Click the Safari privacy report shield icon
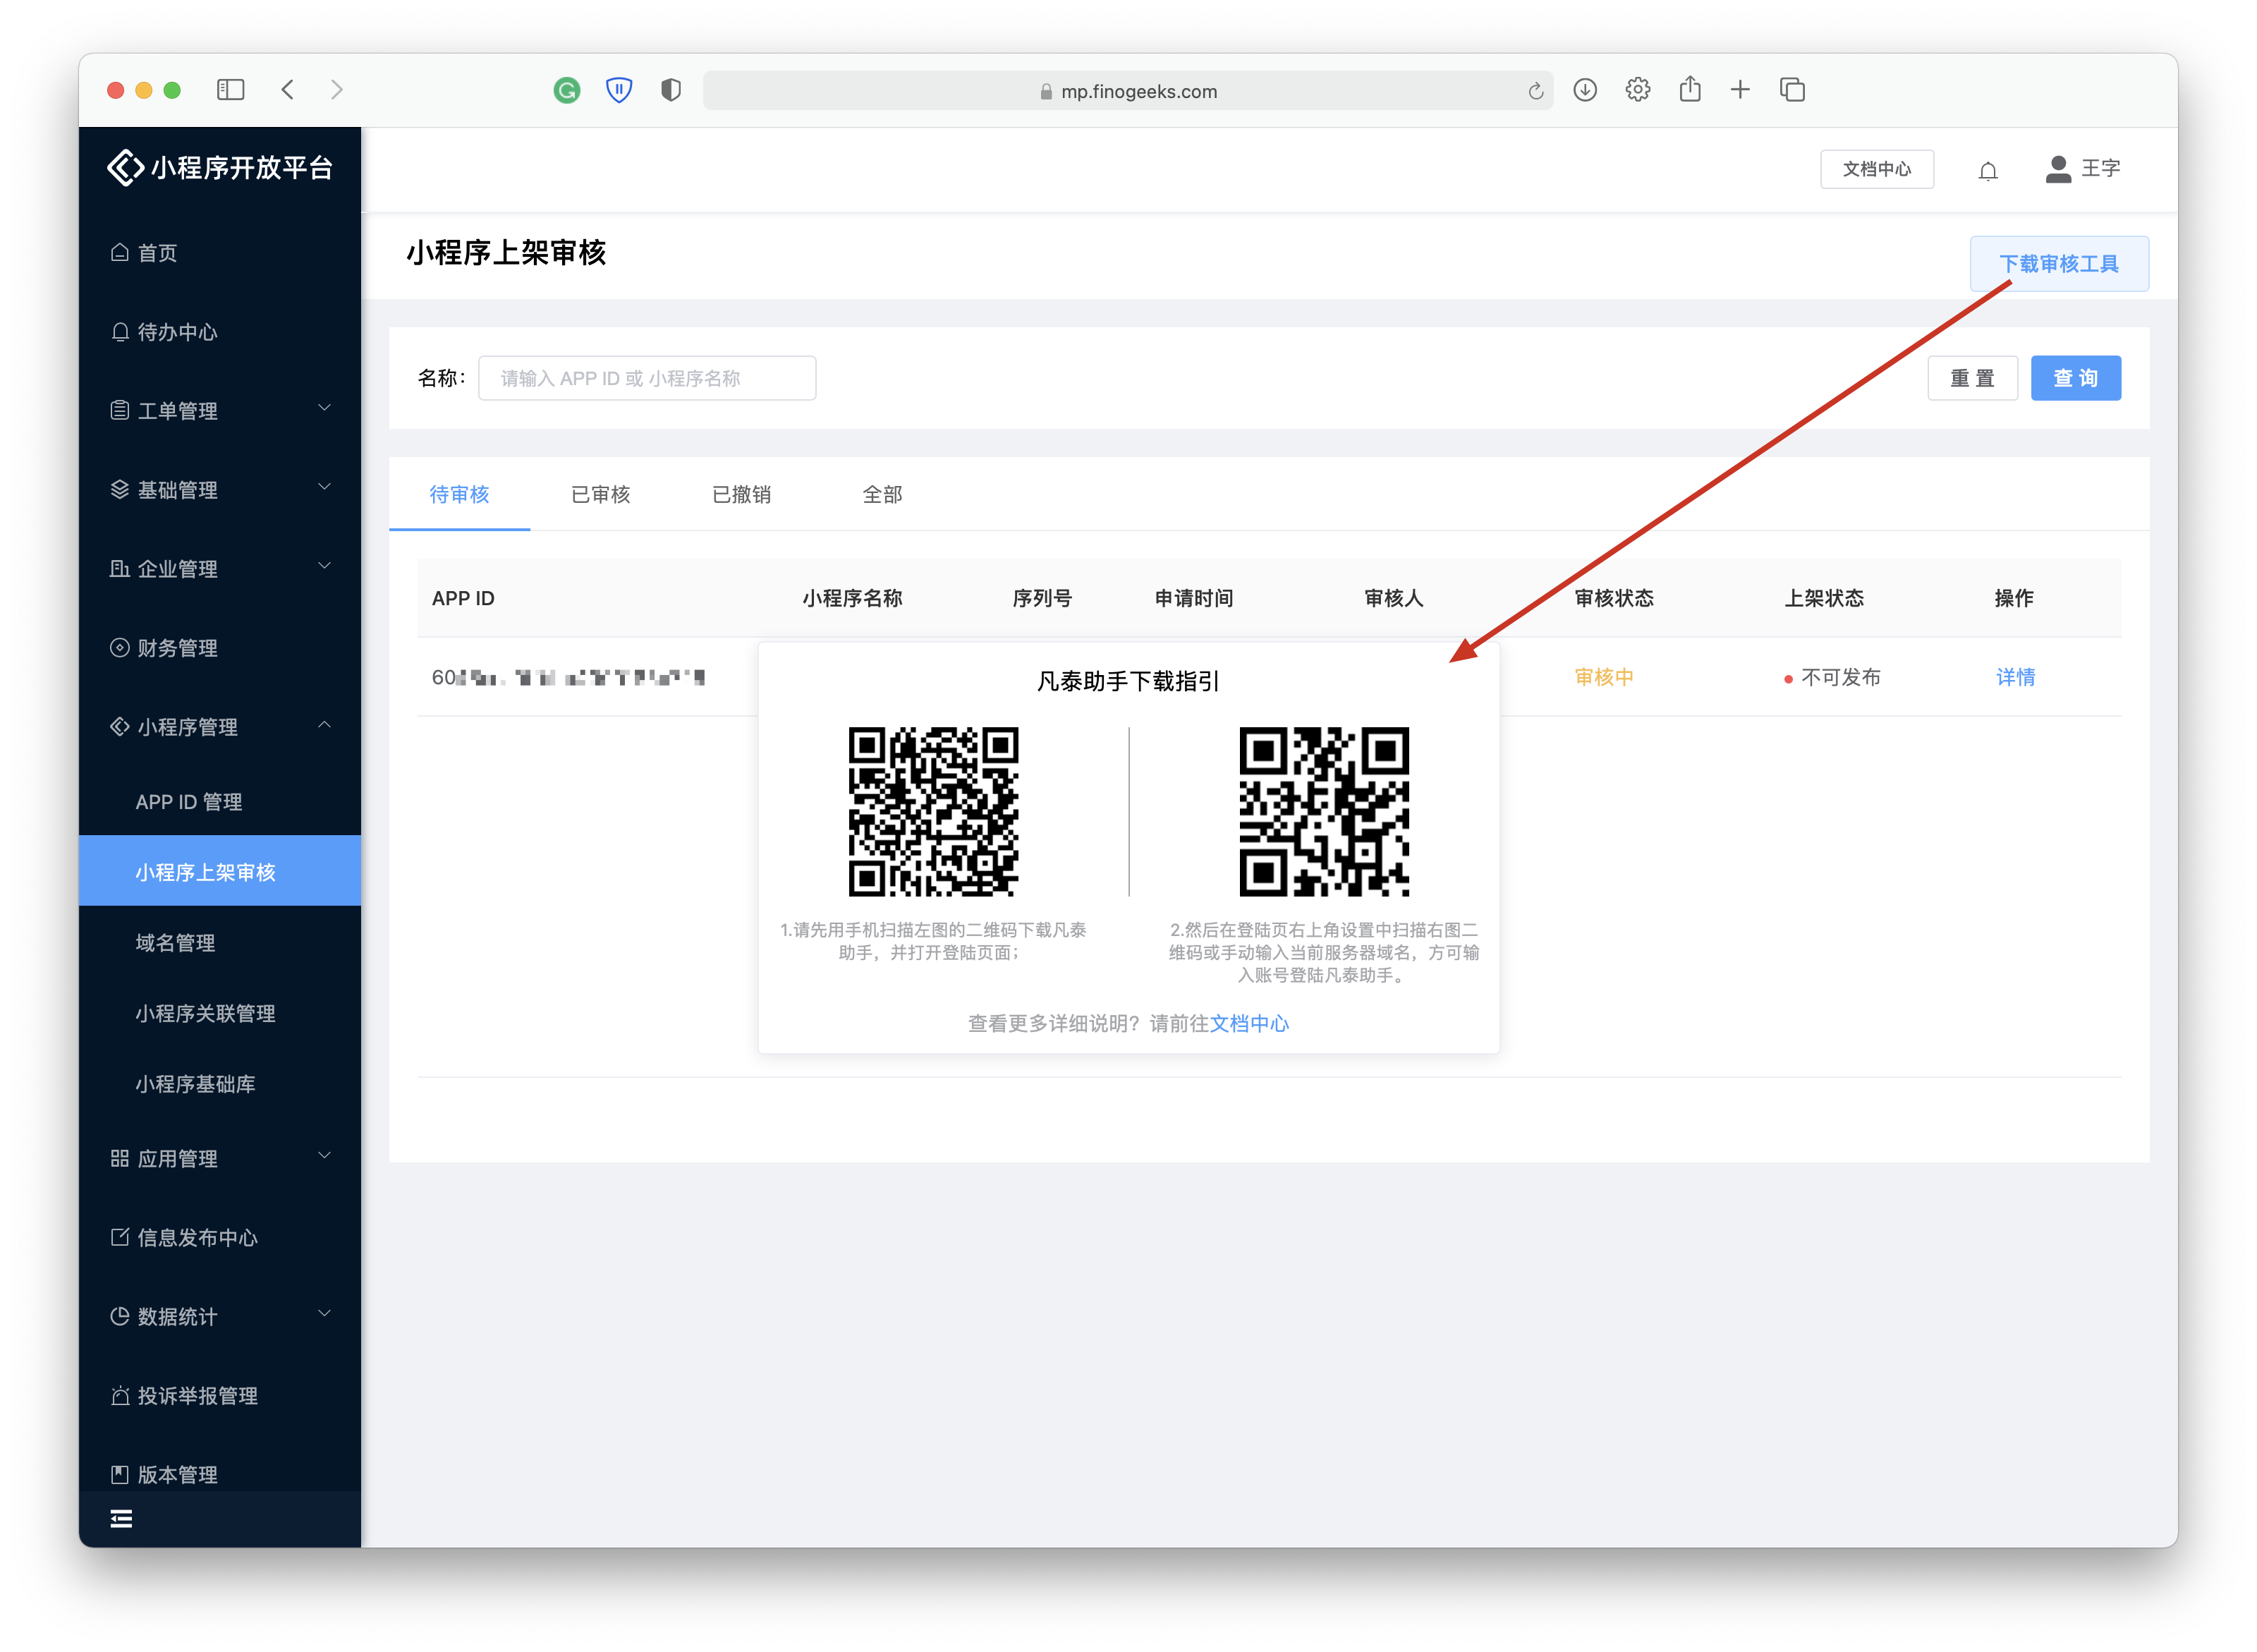The image size is (2257, 1652). (671, 90)
